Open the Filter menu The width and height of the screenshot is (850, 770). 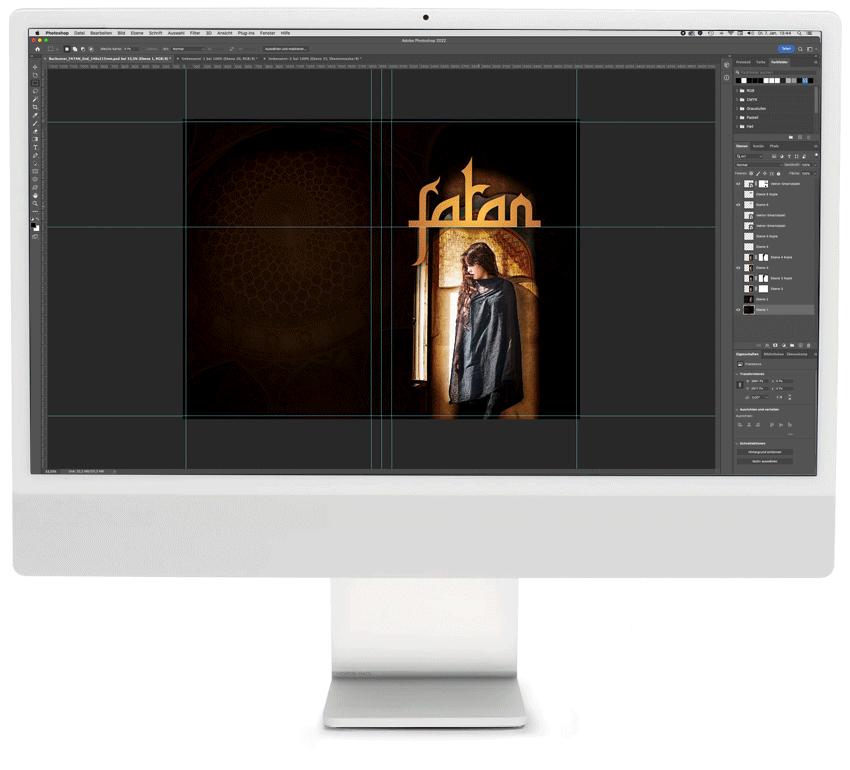pyautogui.click(x=194, y=32)
